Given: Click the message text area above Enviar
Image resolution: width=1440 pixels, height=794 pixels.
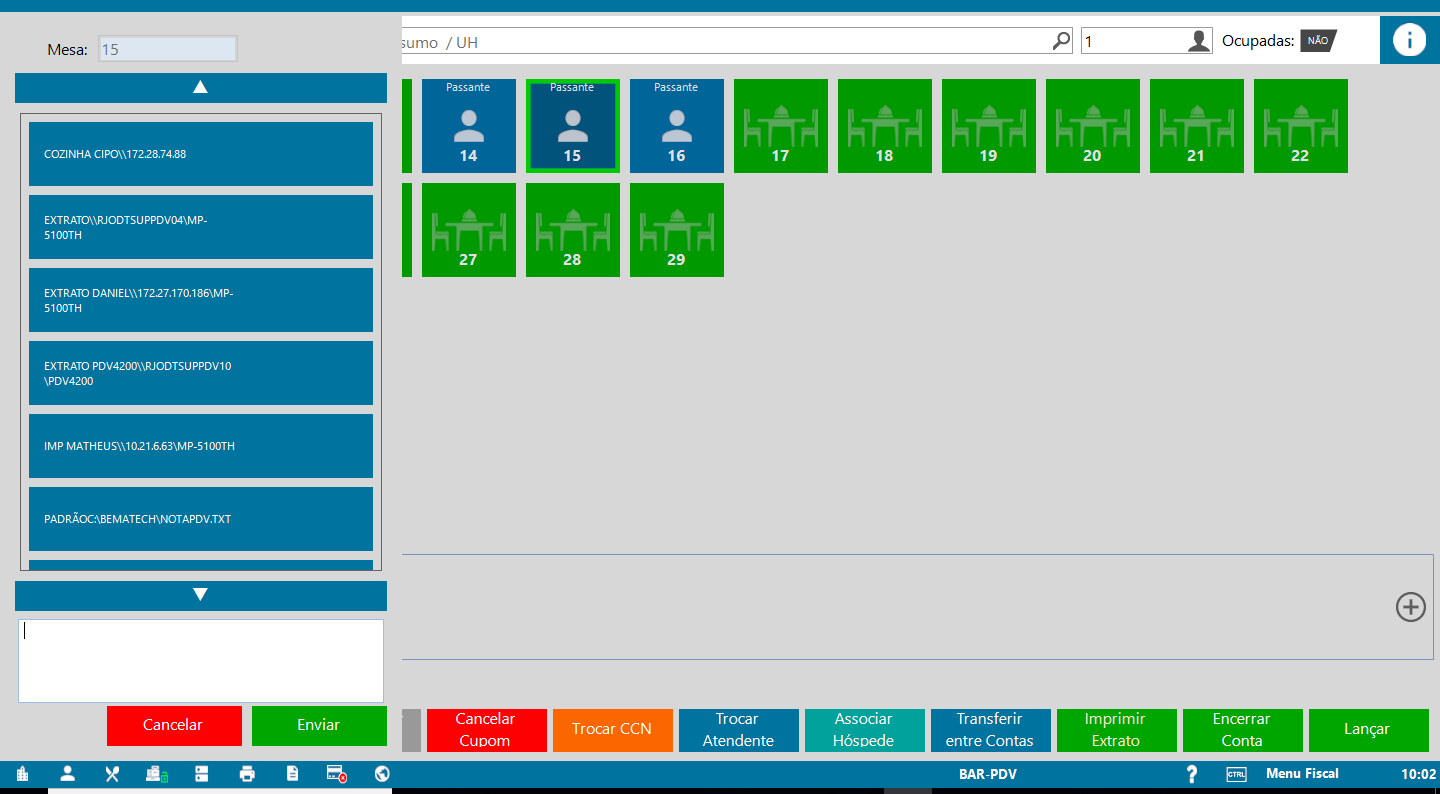Looking at the screenshot, I should tap(201, 661).
